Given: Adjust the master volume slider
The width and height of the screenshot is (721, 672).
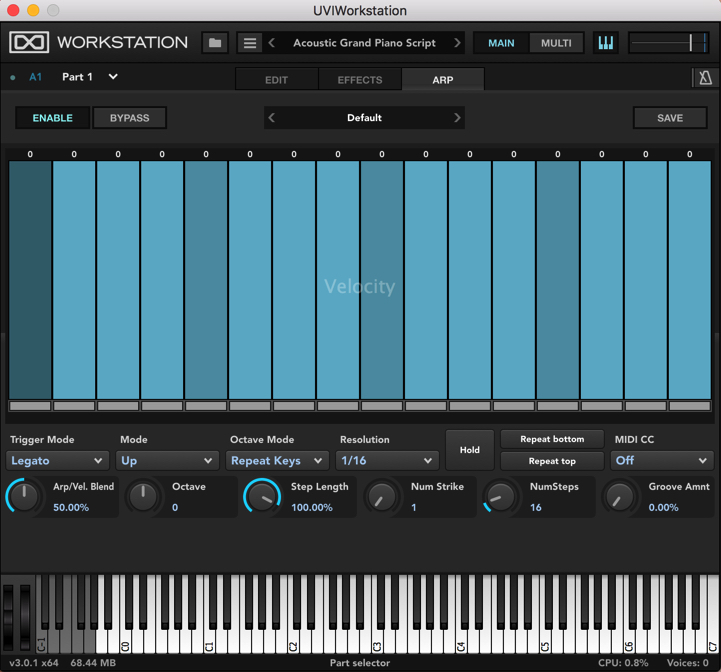Looking at the screenshot, I should (x=668, y=43).
